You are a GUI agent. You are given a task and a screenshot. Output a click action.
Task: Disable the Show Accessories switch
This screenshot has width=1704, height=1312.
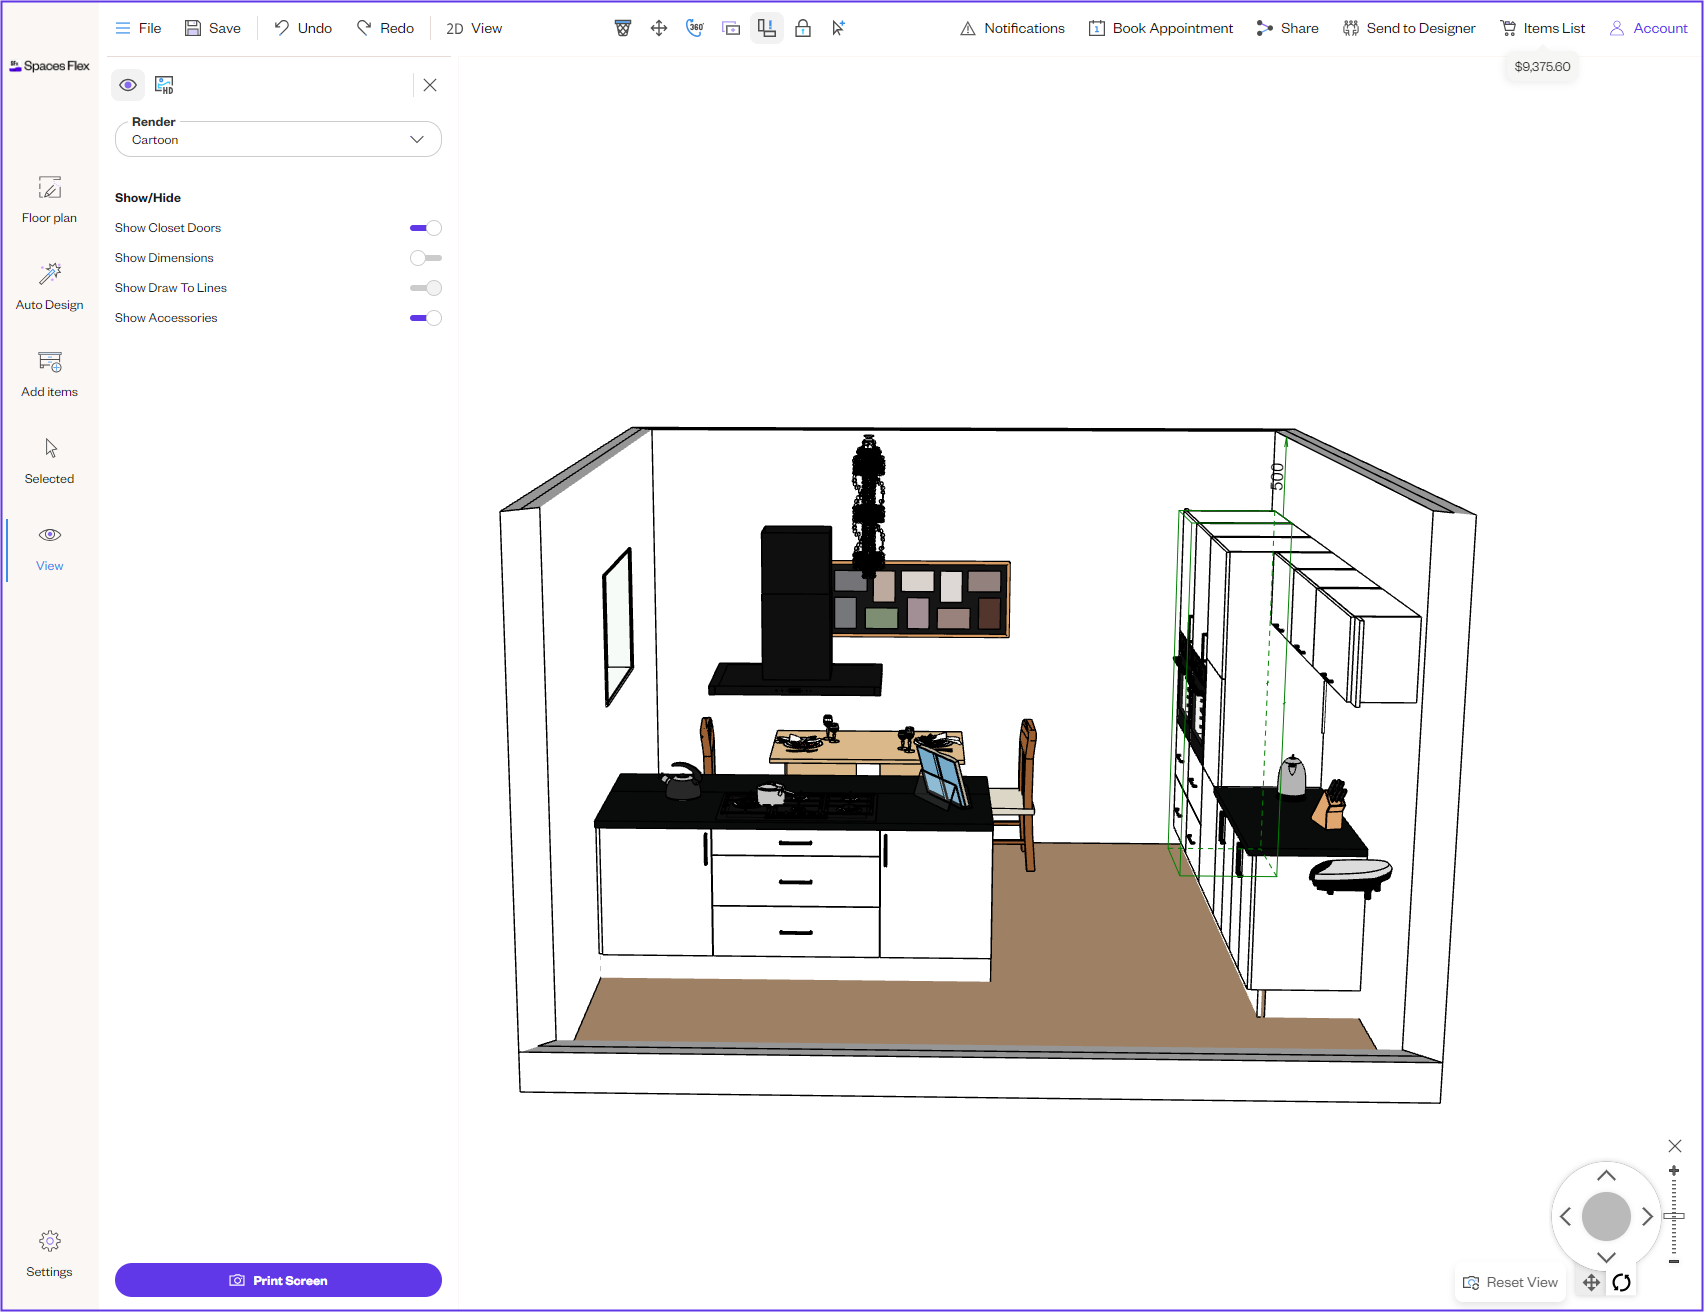426,318
